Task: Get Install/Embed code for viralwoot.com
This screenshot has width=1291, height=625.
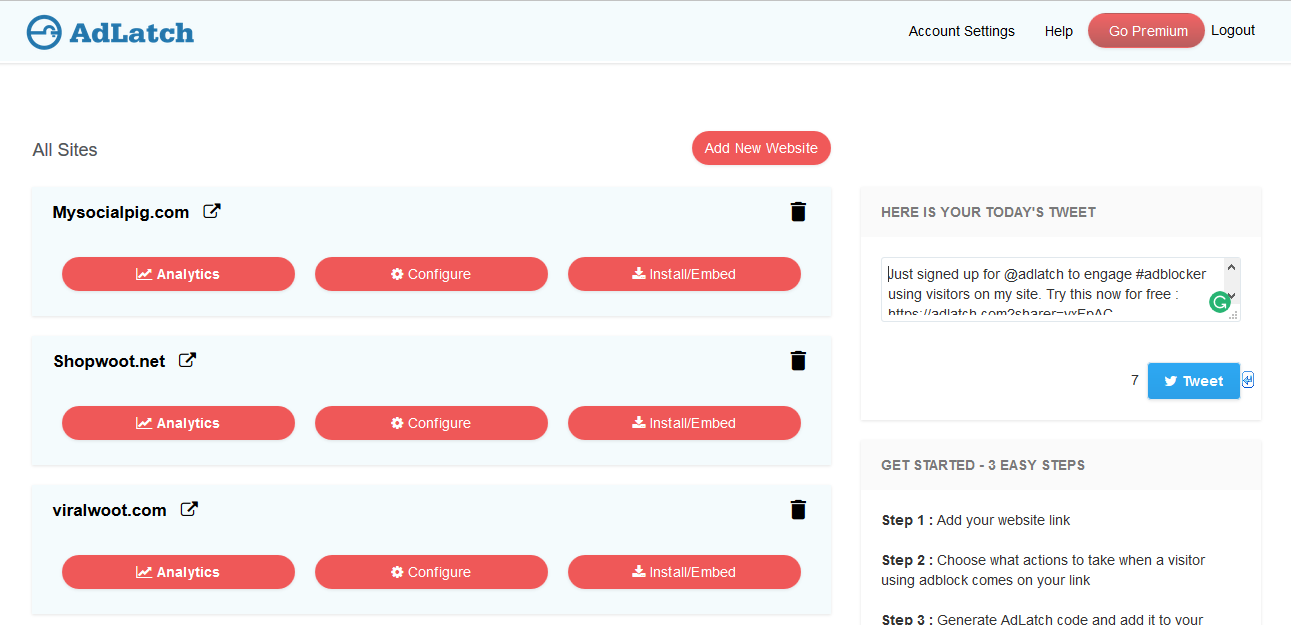Action: pyautogui.click(x=684, y=572)
